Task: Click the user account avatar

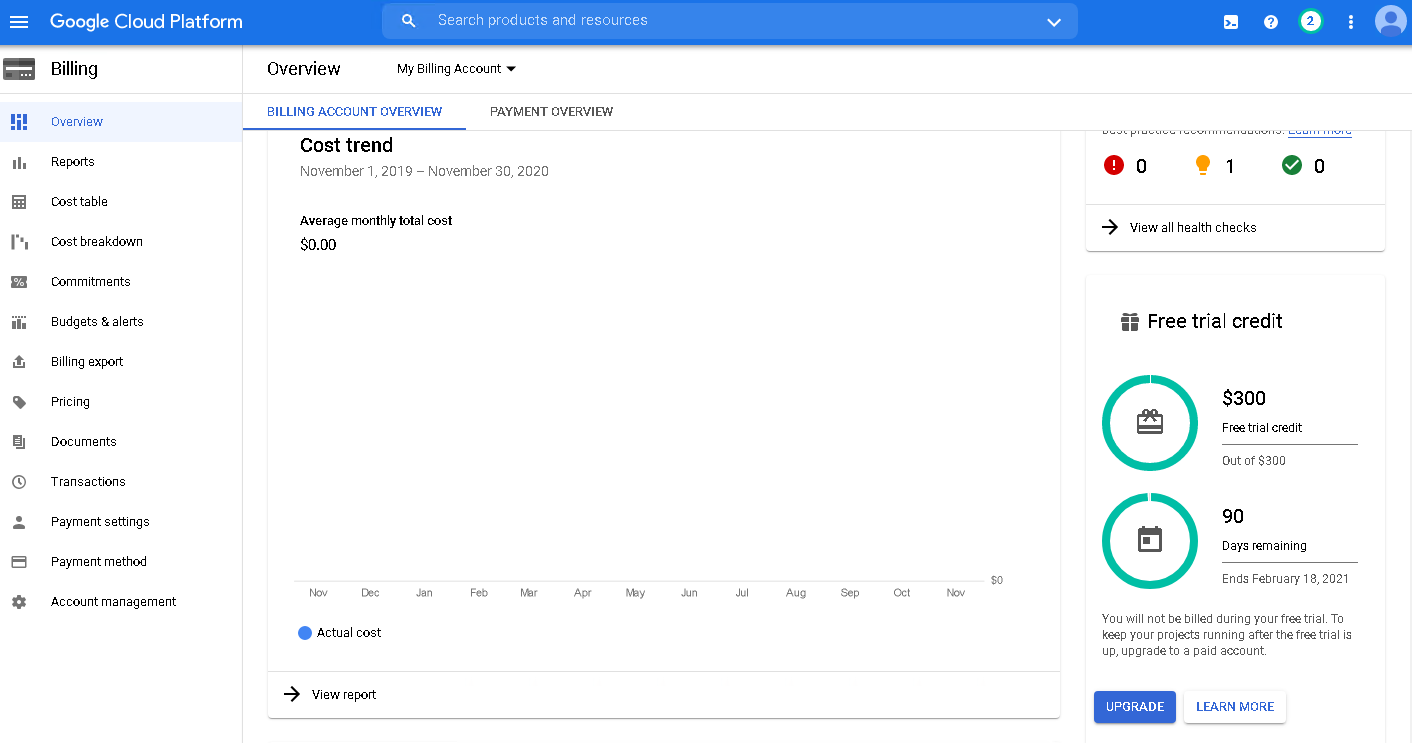Action: (1390, 21)
